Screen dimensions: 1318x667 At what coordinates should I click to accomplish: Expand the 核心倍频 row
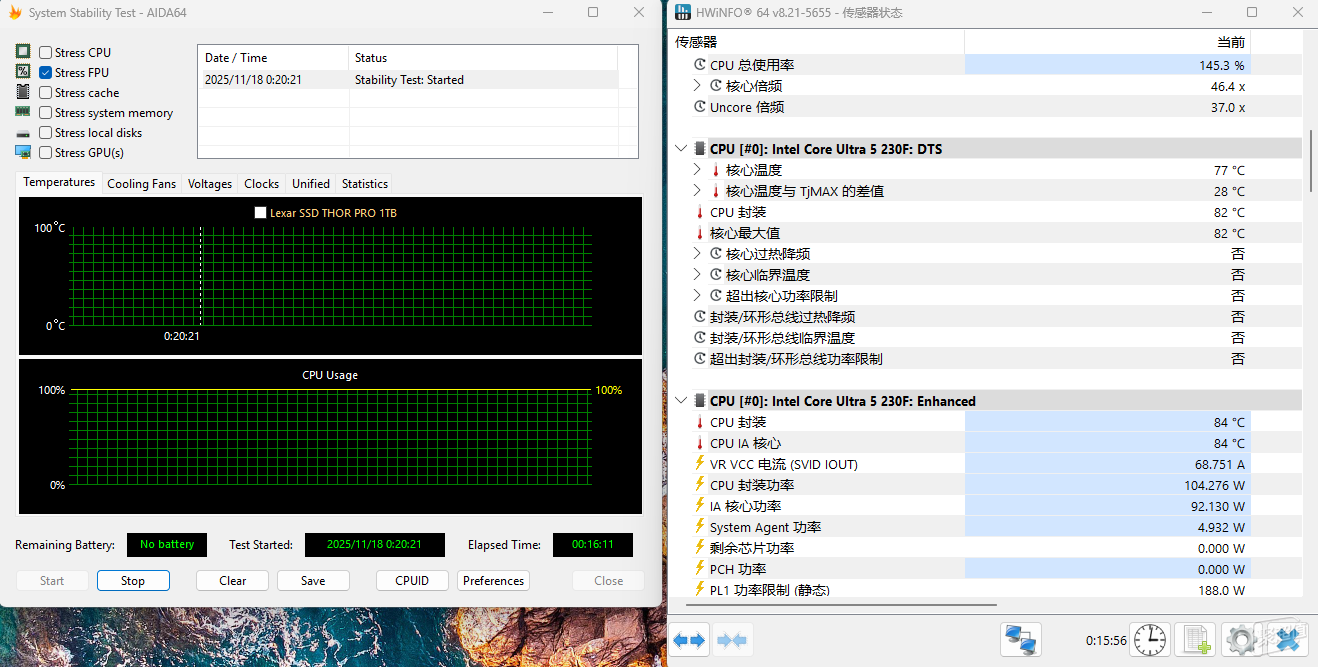pyautogui.click(x=697, y=86)
